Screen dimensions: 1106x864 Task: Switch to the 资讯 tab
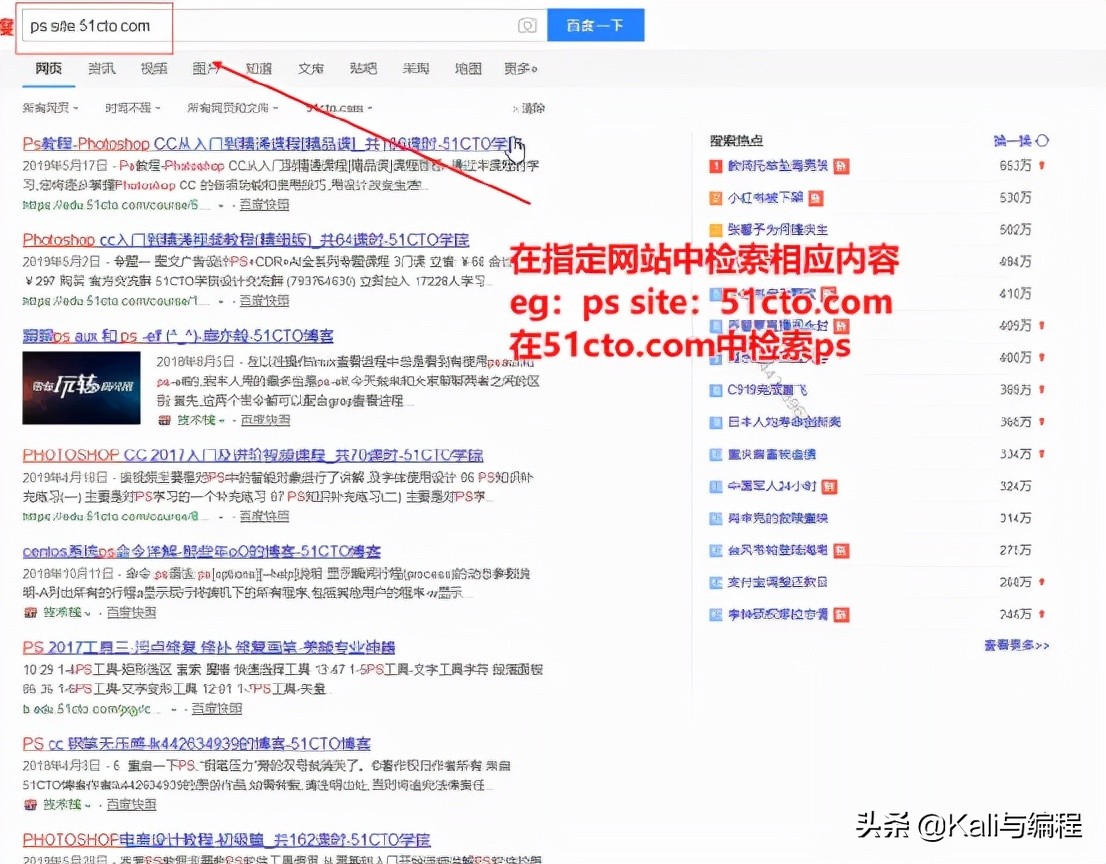[x=102, y=68]
